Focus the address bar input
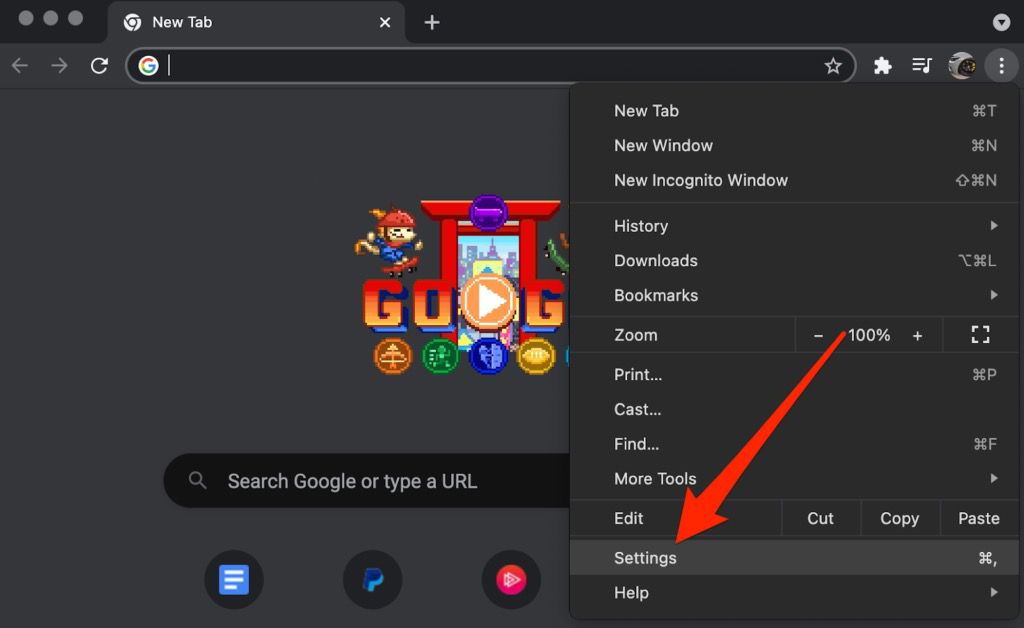The image size is (1024, 628). tap(490, 65)
